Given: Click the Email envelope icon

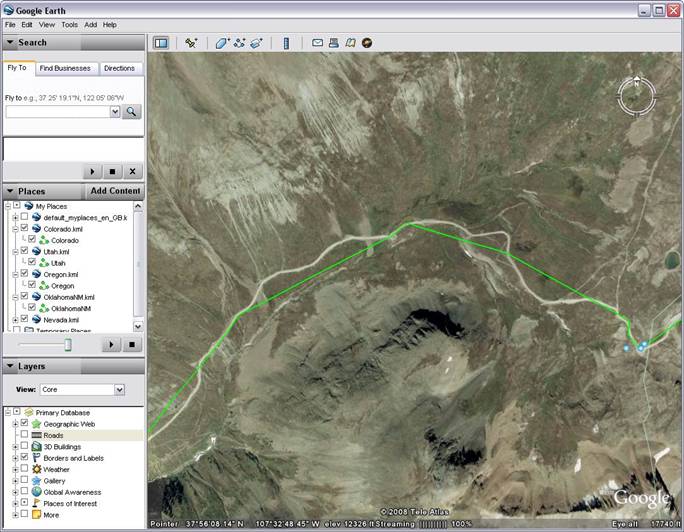Looking at the screenshot, I should pos(318,43).
